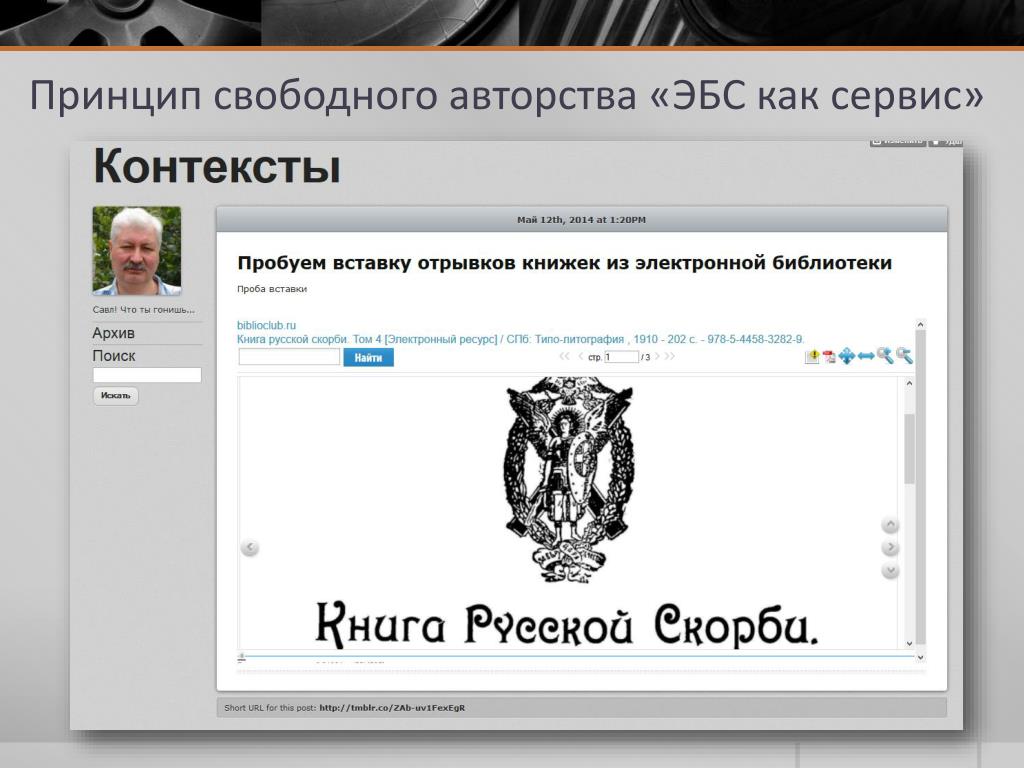Viewport: 1024px width, 768px height.
Task: Go to the previous page with single left arrow
Action: tap(581, 357)
